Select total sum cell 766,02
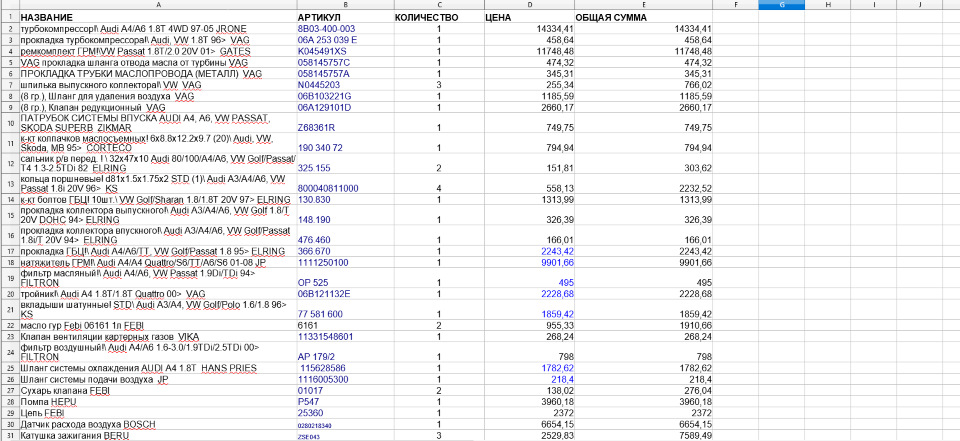Viewport: 960px width, 441px height. 643,85
